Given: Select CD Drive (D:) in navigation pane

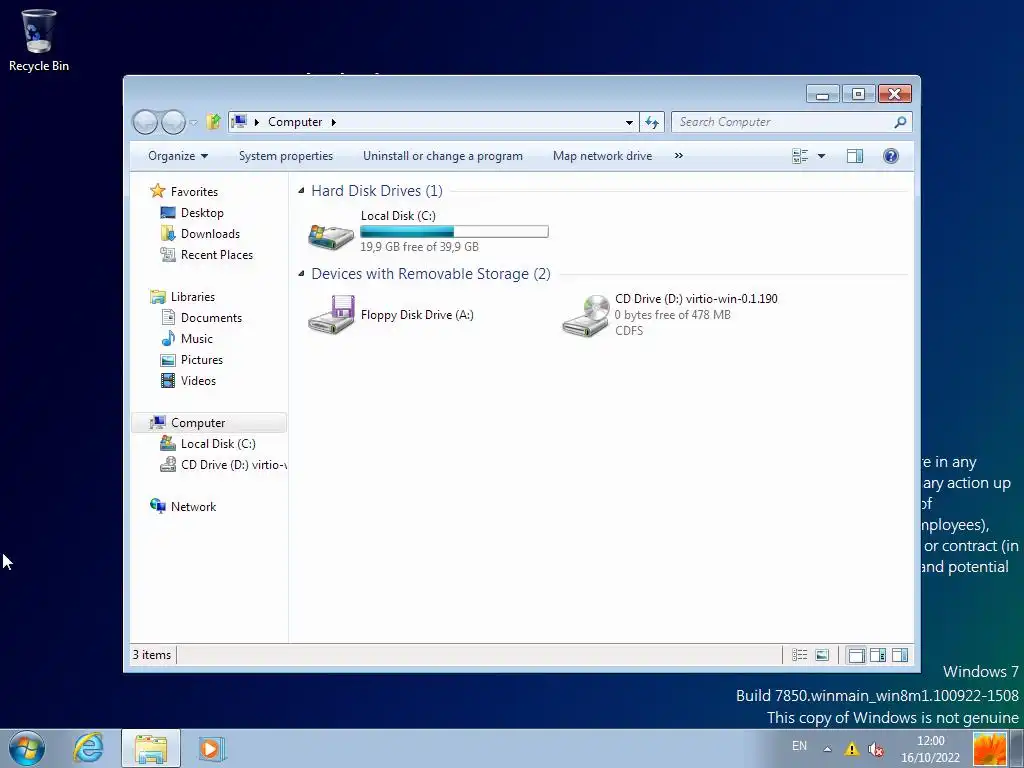Looking at the screenshot, I should pos(223,464).
